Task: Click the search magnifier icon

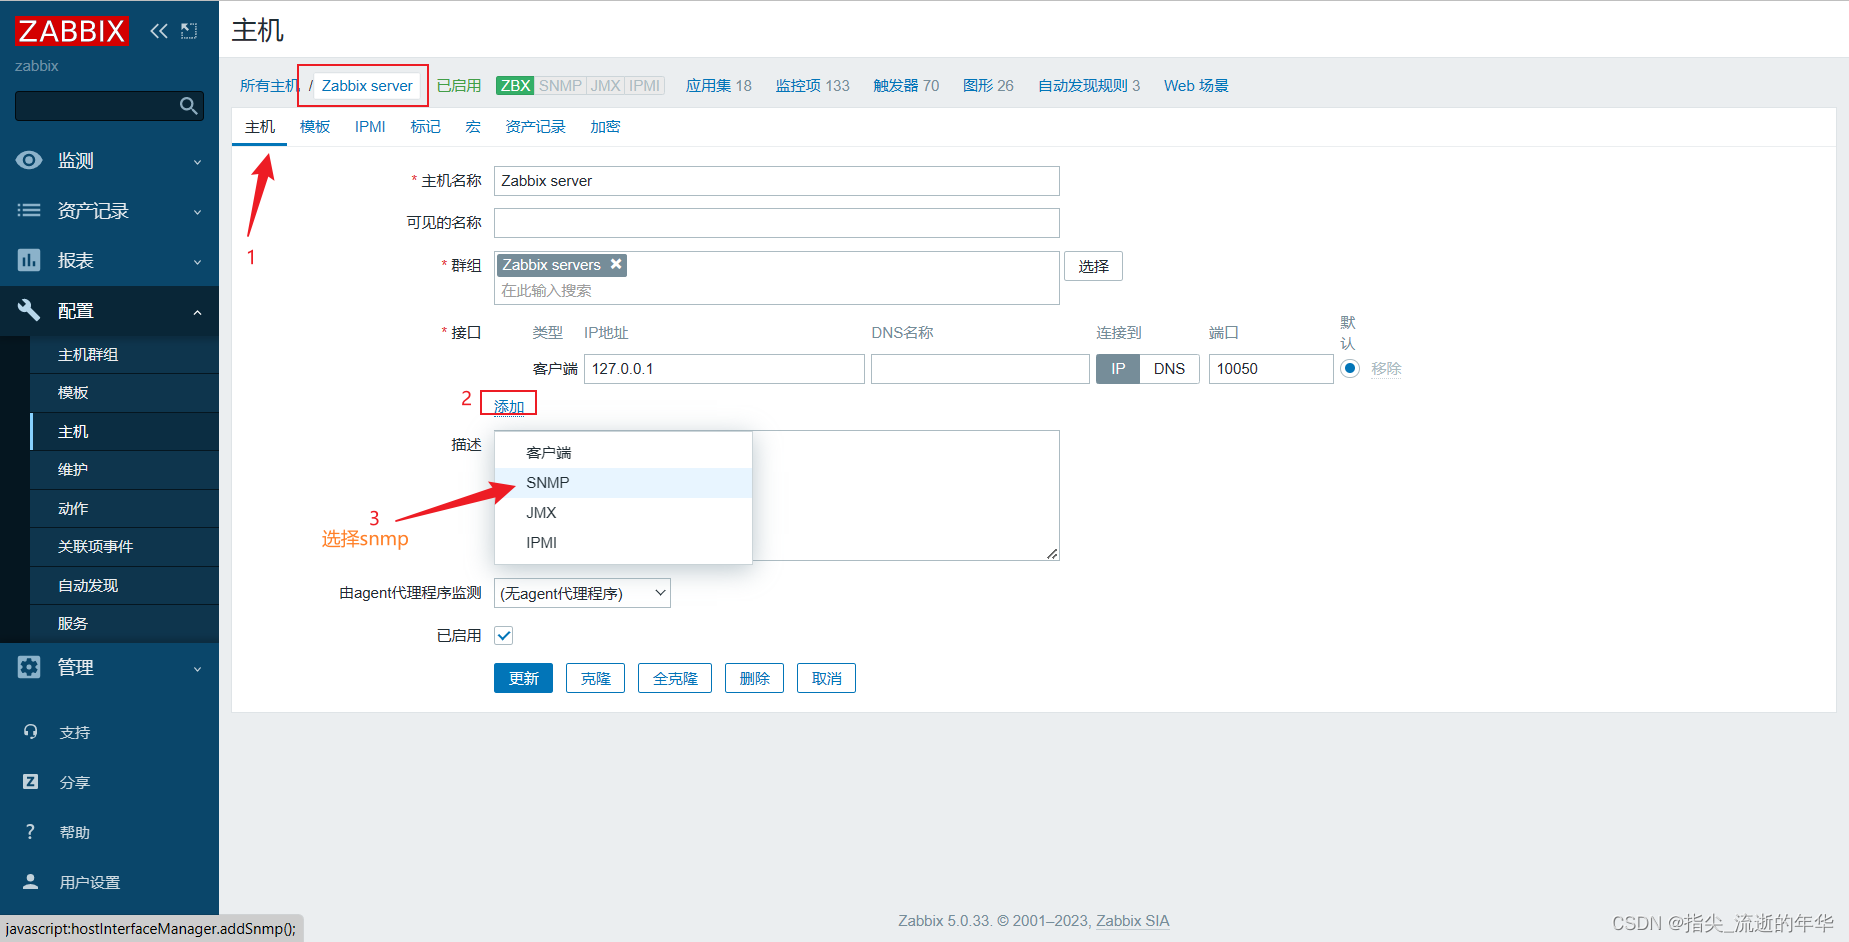Action: pyautogui.click(x=188, y=106)
